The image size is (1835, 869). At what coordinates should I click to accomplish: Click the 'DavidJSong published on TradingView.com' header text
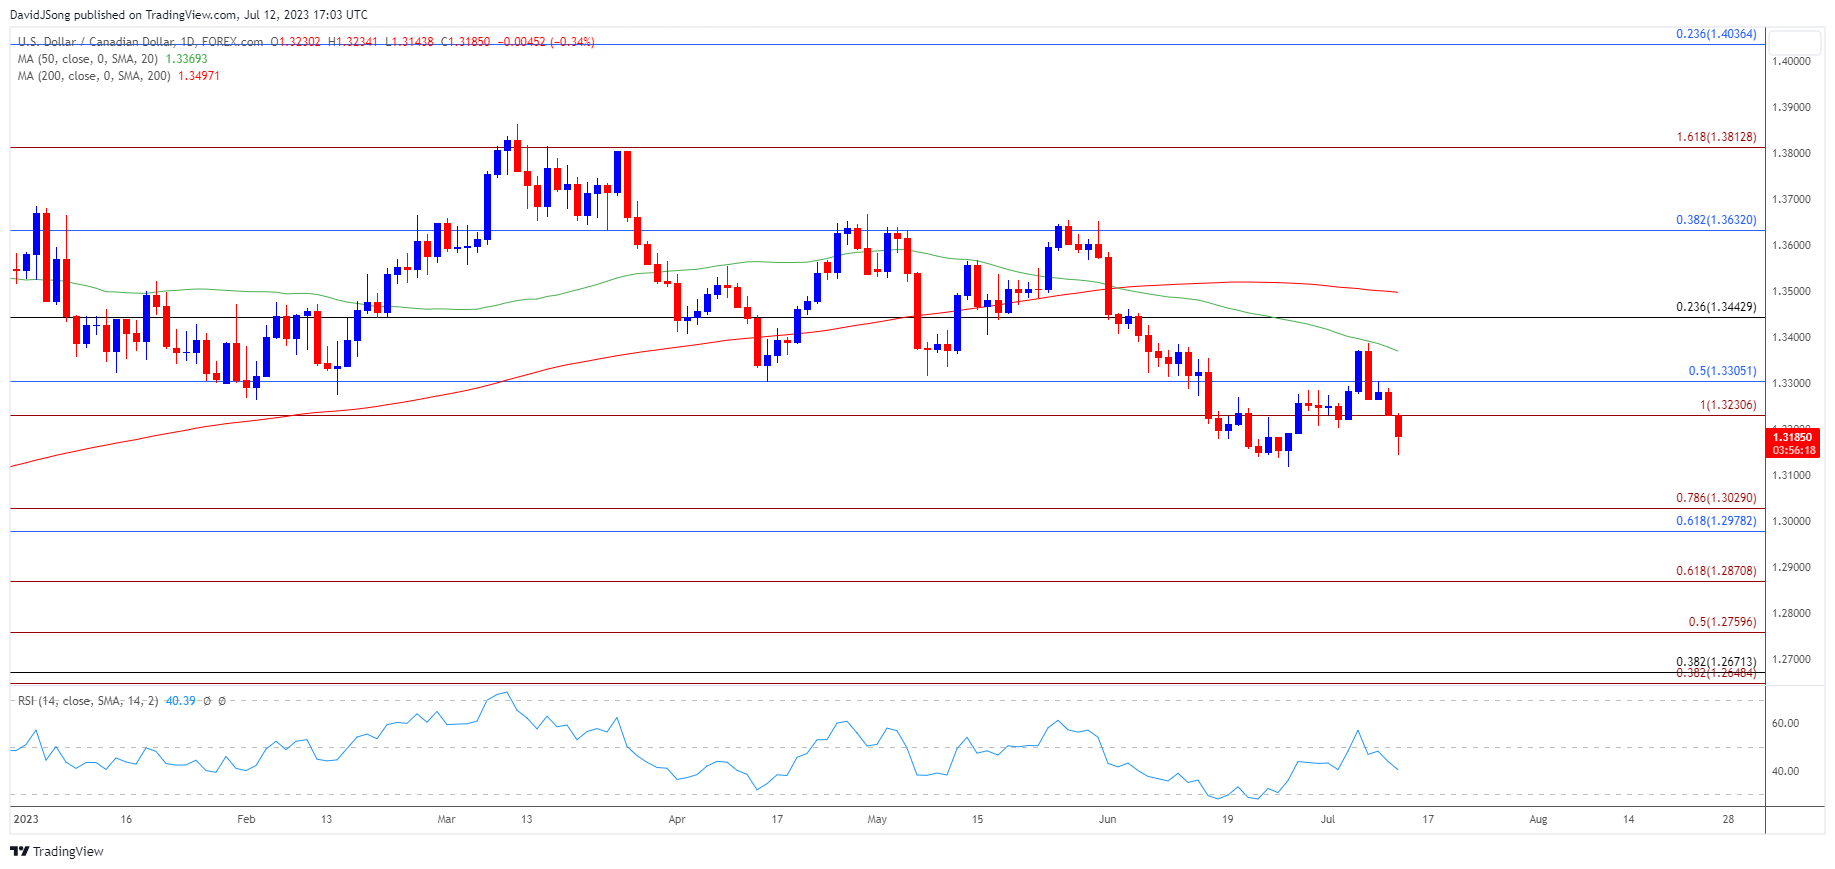pos(124,15)
